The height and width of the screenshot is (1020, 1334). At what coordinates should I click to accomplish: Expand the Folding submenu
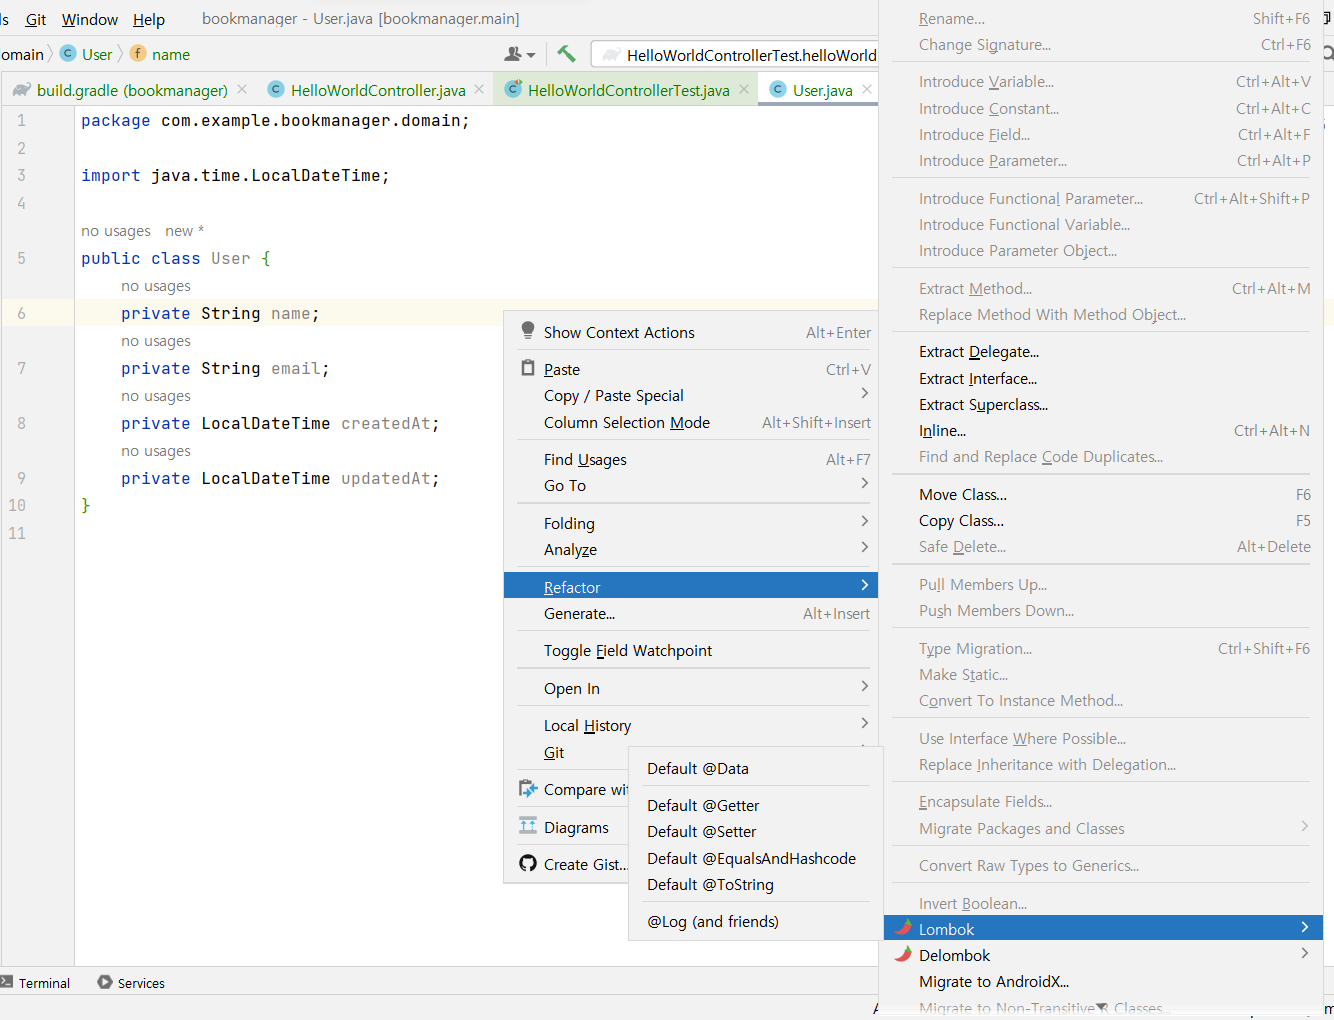coord(691,523)
